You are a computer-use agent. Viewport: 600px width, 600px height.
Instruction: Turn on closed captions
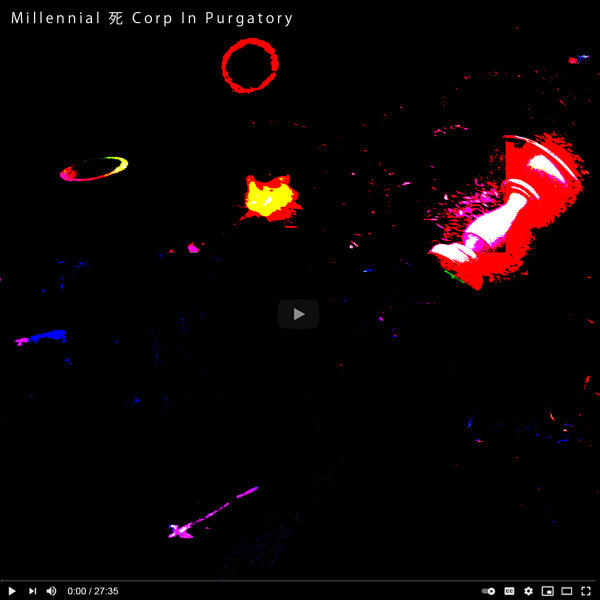pyautogui.click(x=509, y=591)
